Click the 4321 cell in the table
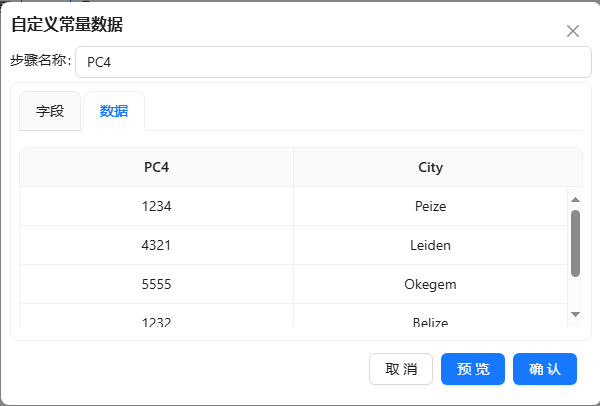The image size is (600, 406). click(156, 246)
